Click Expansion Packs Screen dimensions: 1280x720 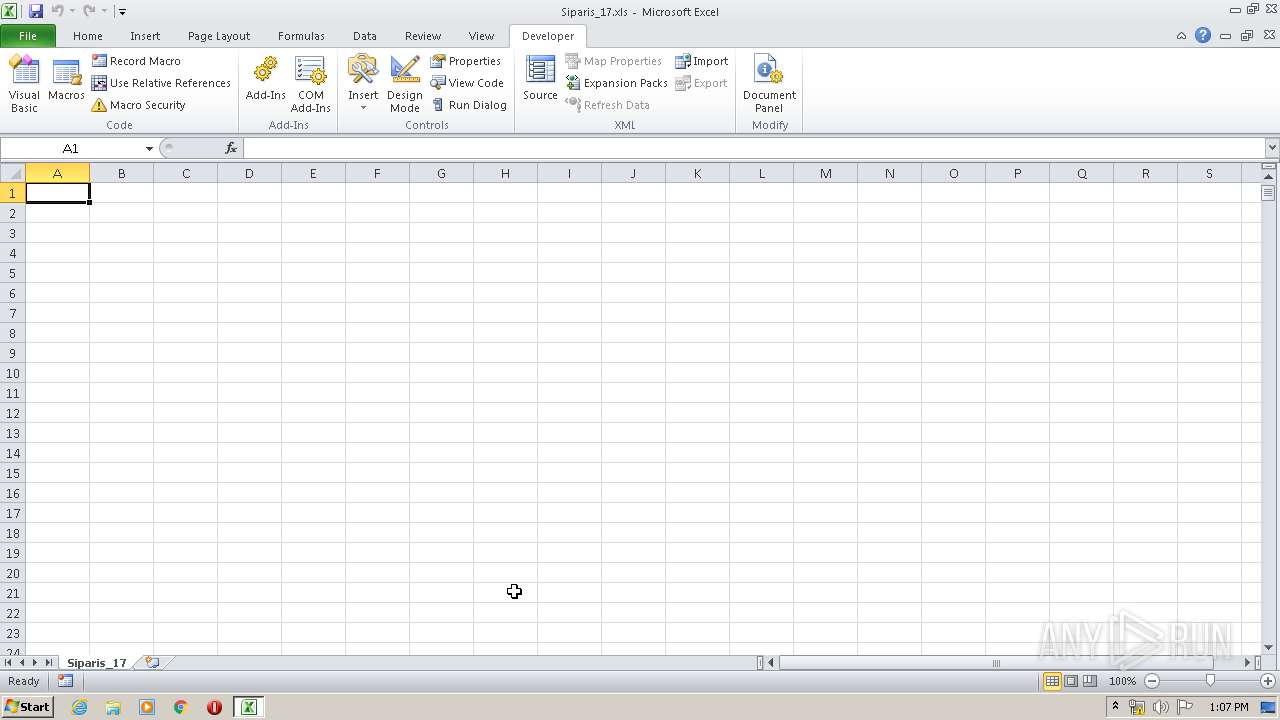616,83
